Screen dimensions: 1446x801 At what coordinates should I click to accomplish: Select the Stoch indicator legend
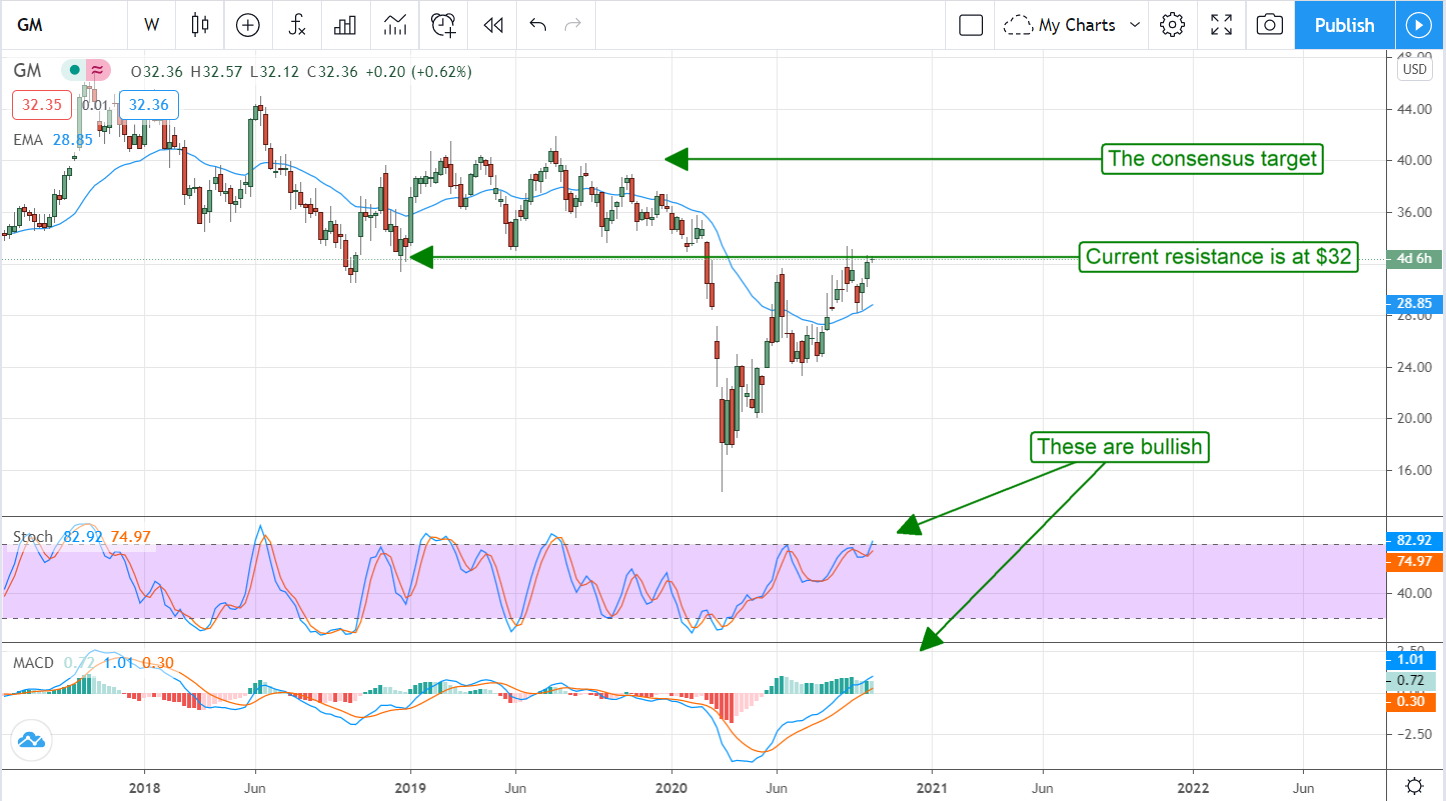coord(32,537)
